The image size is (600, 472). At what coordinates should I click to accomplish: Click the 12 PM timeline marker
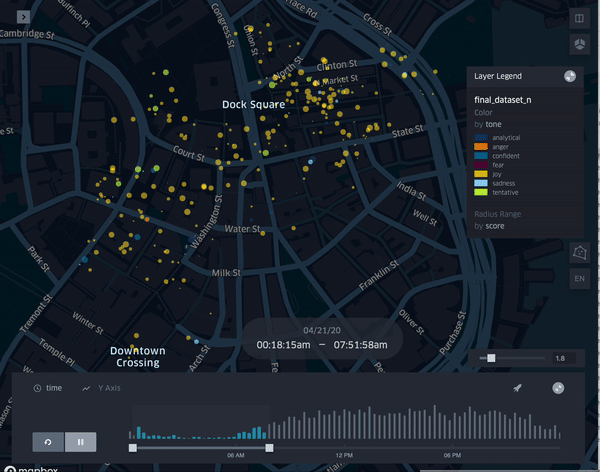[x=344, y=455]
